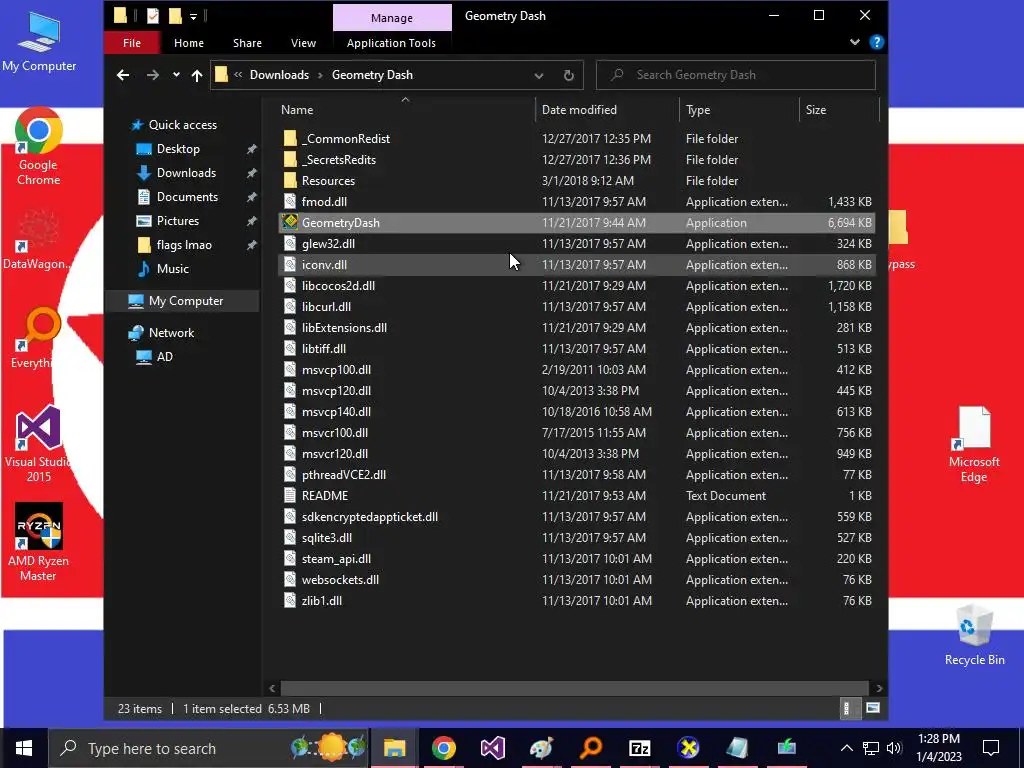
Task: Click Windows Start button
Action: coord(24,748)
